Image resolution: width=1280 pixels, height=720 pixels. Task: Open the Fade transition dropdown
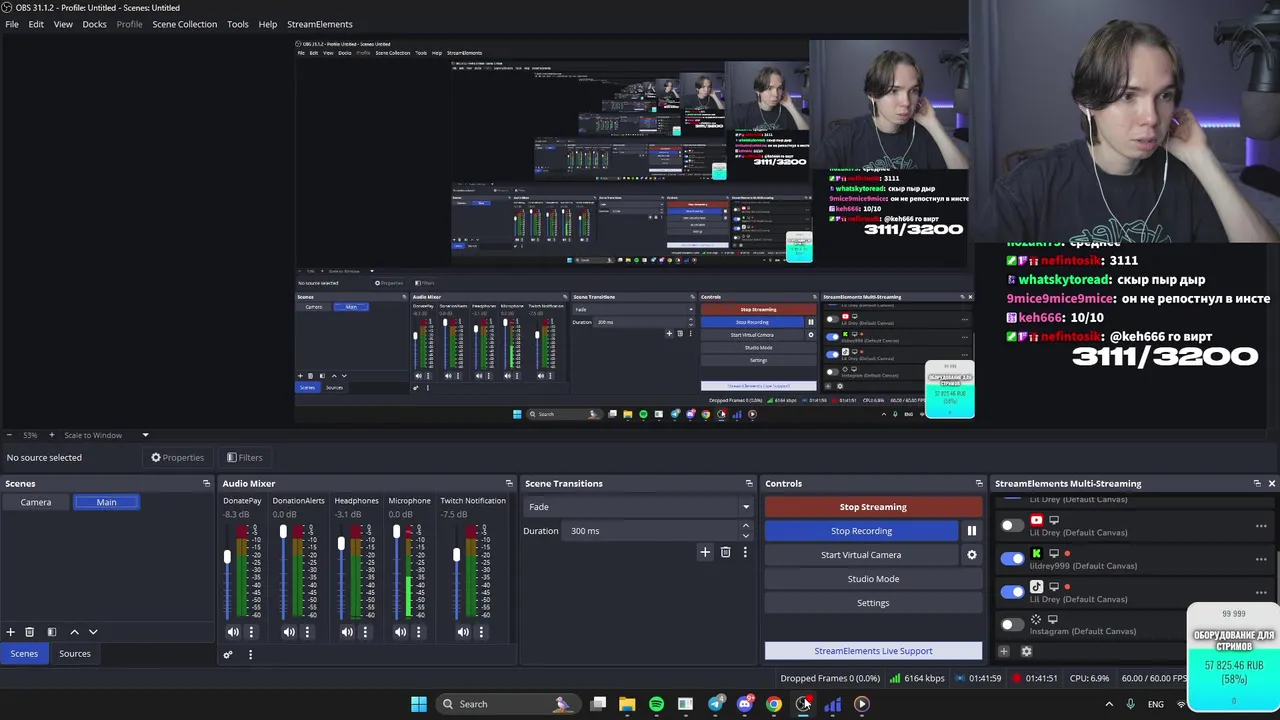click(x=638, y=507)
